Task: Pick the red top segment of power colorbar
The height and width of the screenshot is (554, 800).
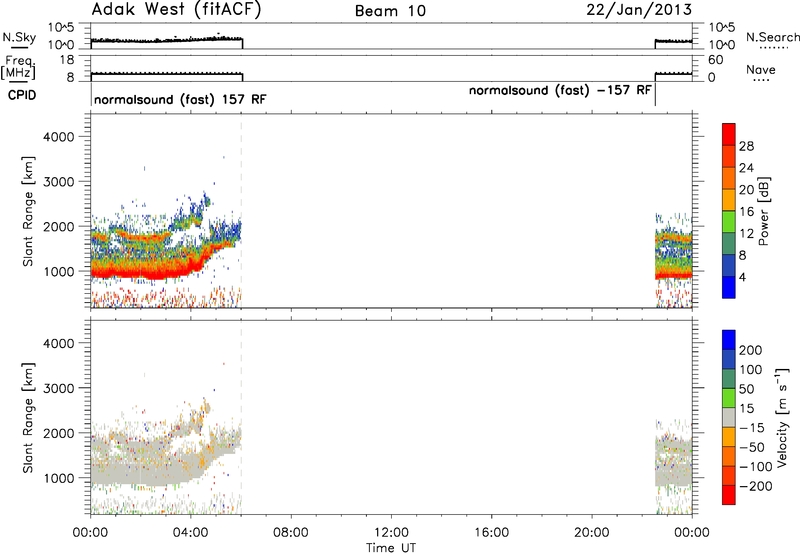Action: (x=729, y=134)
